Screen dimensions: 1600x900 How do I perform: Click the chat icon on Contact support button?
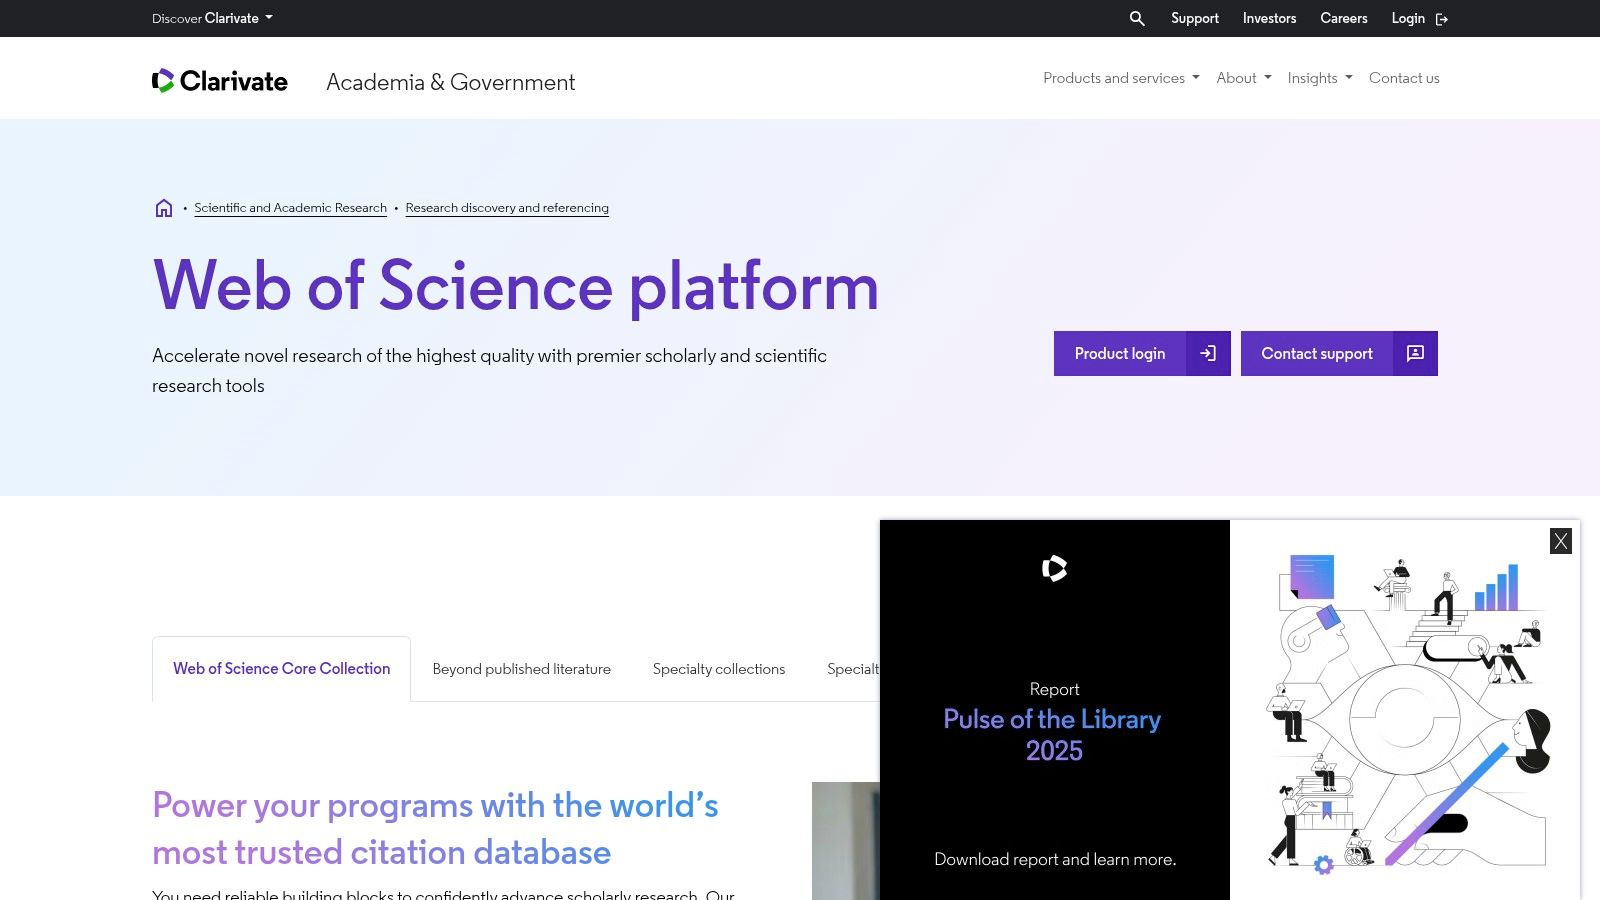pyautogui.click(x=1415, y=353)
